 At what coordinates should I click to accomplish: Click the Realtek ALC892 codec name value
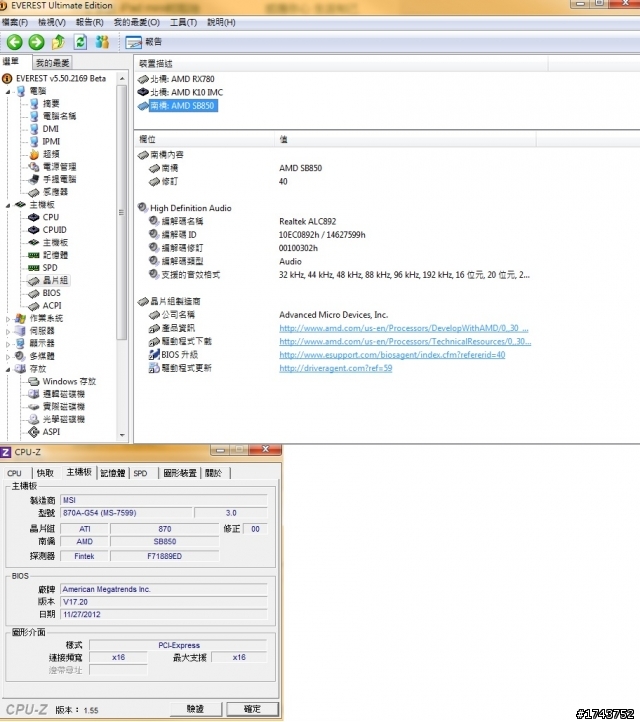pos(308,221)
